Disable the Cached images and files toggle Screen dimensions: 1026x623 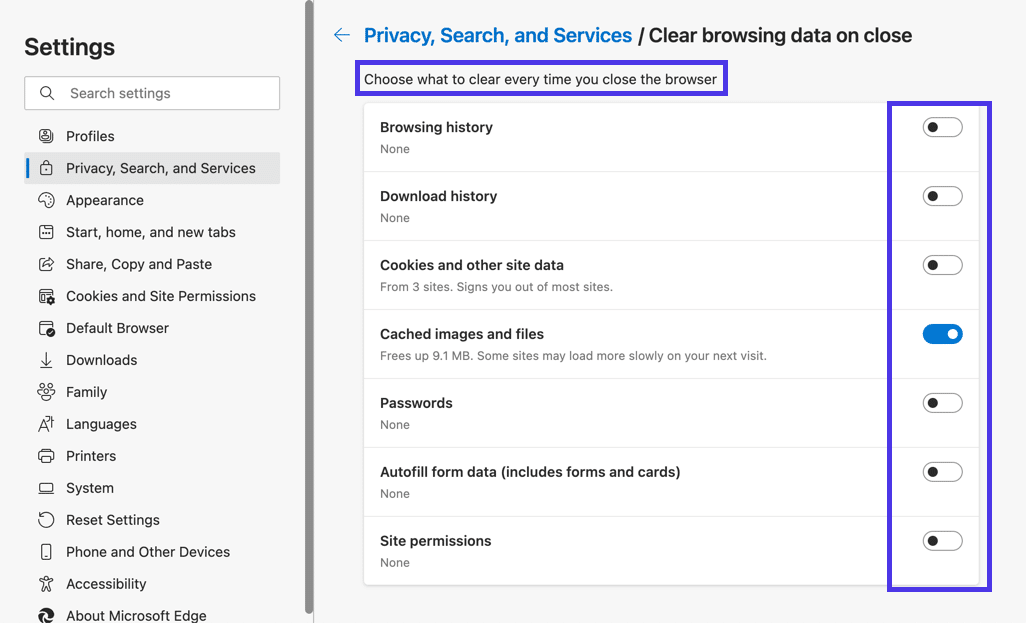pos(942,334)
